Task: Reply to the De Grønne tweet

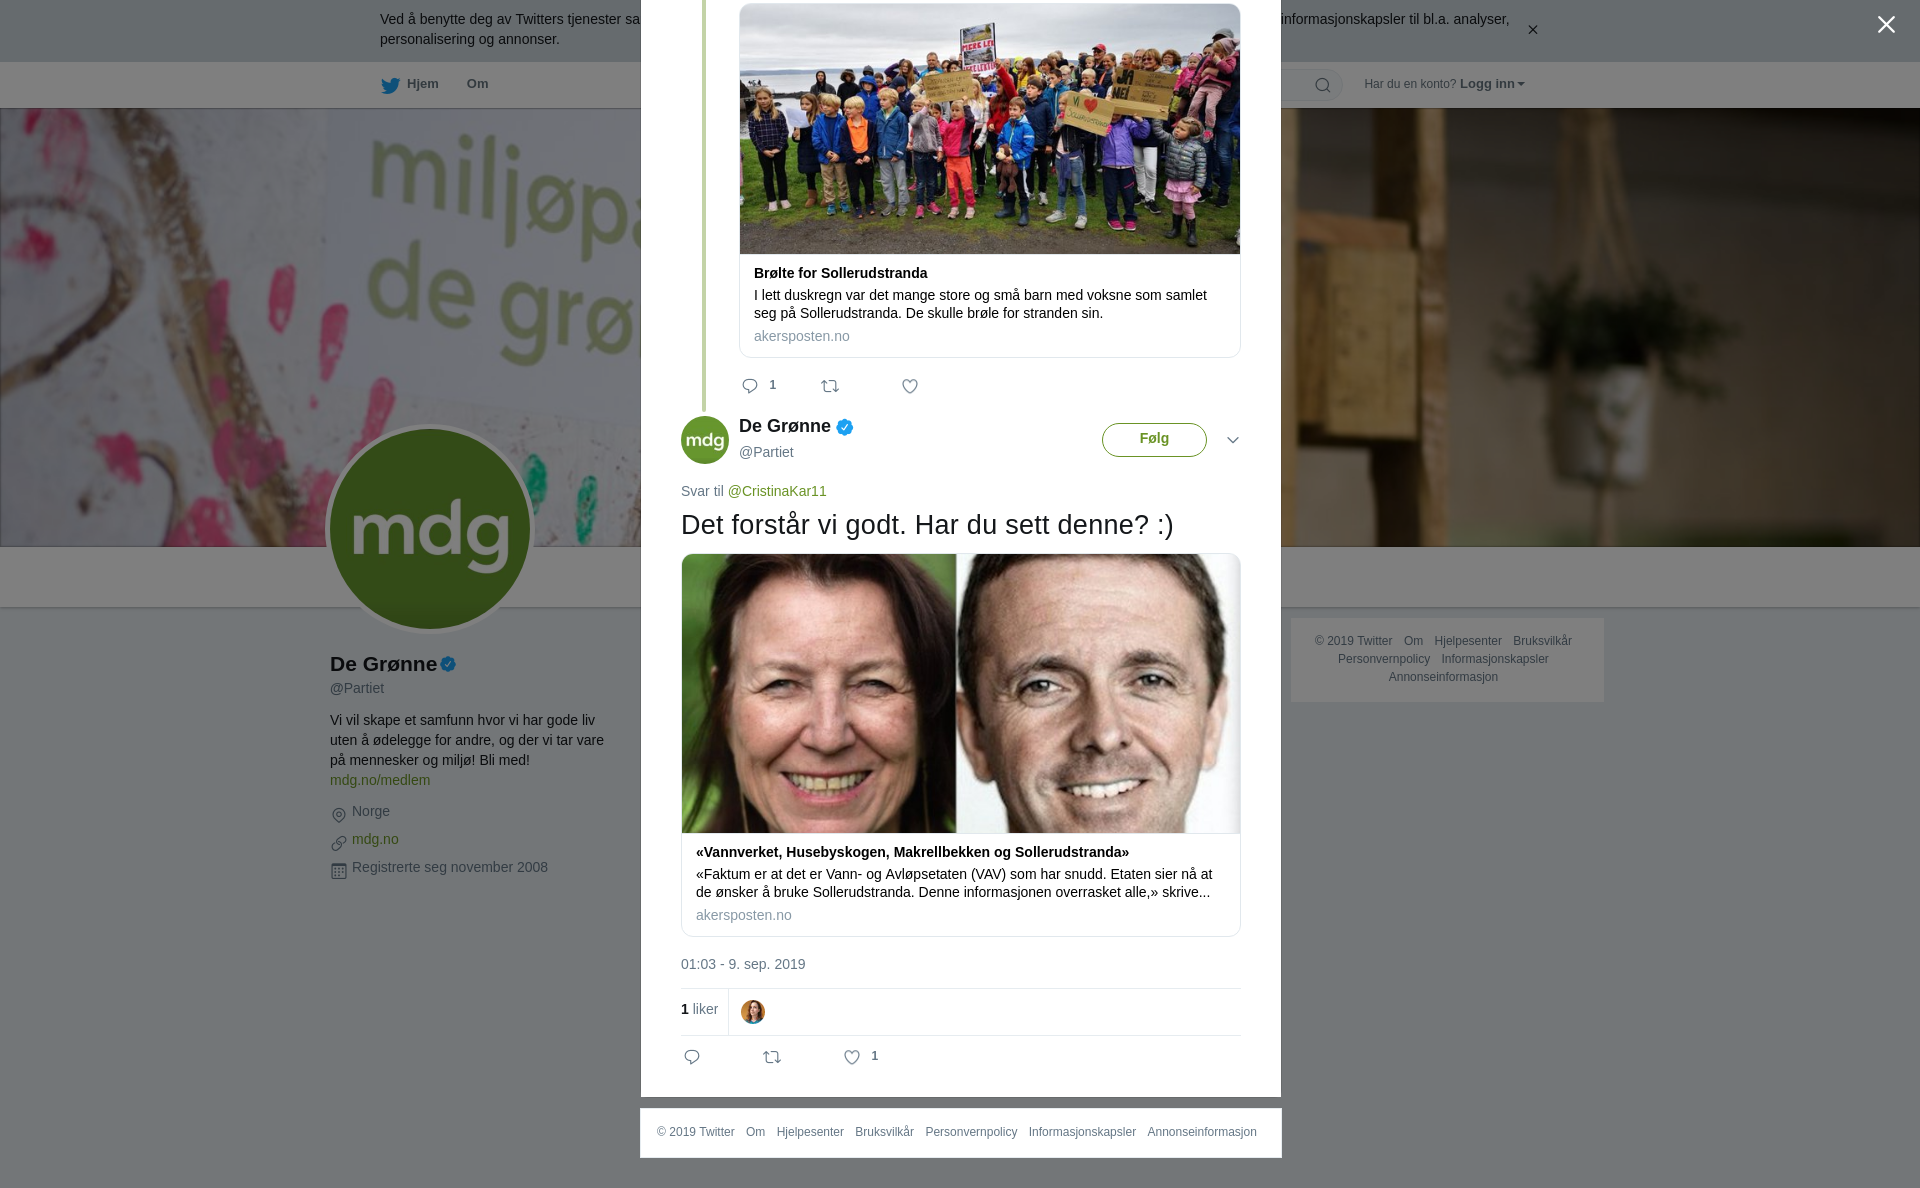Action: click(x=692, y=1057)
